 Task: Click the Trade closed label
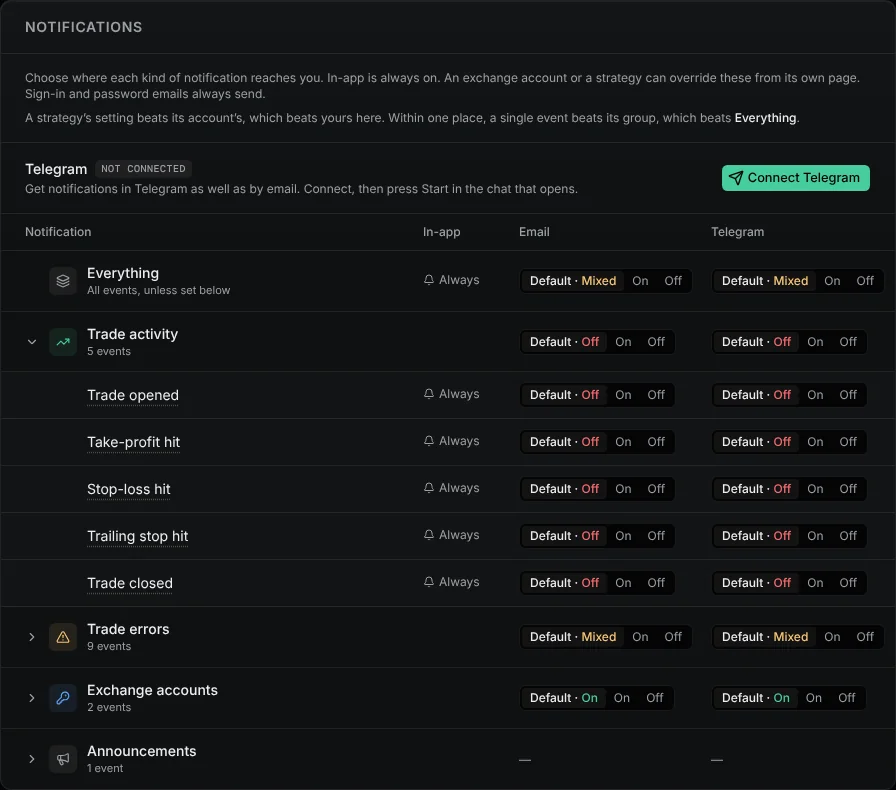tap(130, 582)
